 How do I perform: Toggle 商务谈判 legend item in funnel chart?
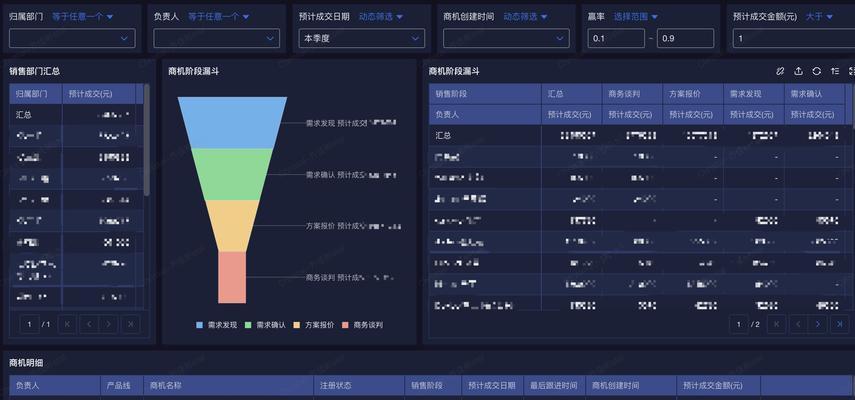point(363,325)
